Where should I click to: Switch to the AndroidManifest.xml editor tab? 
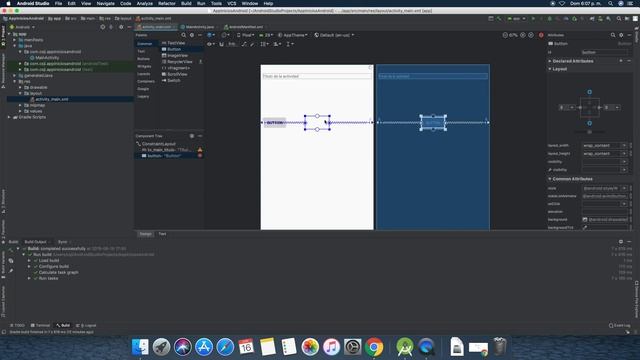tap(246, 27)
